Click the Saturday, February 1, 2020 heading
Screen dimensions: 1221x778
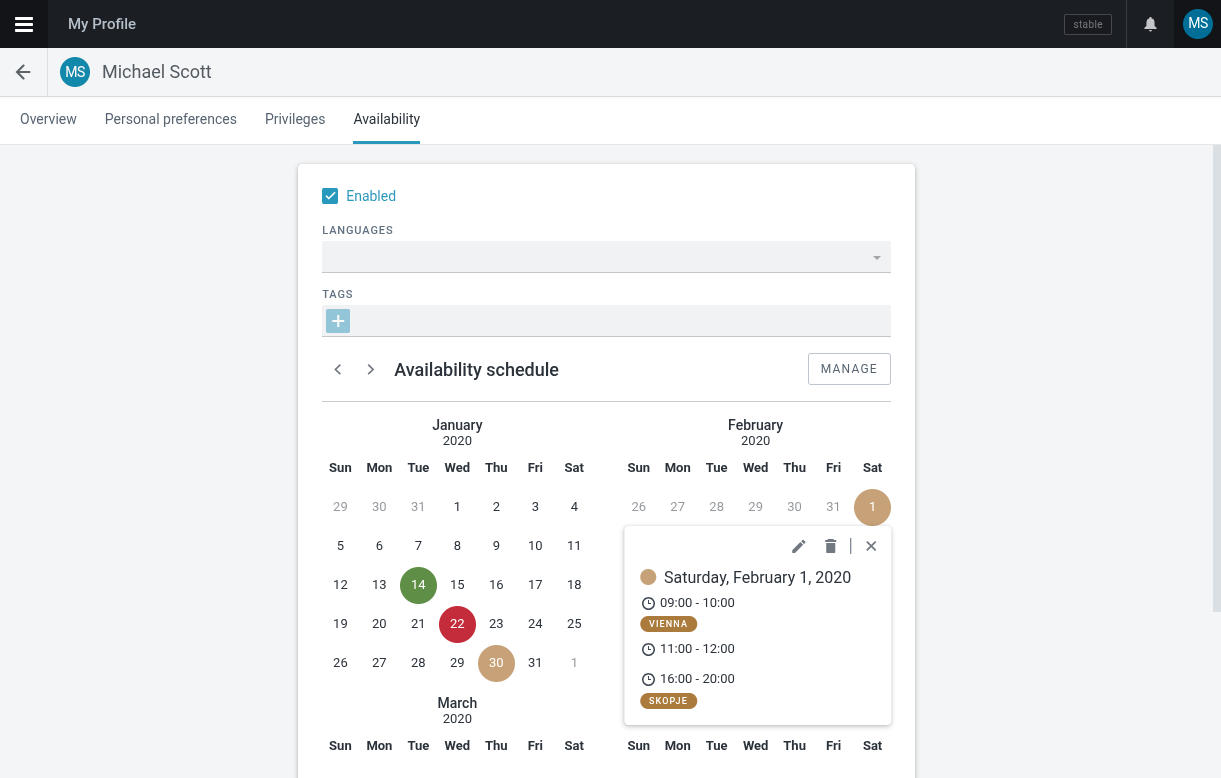757,577
